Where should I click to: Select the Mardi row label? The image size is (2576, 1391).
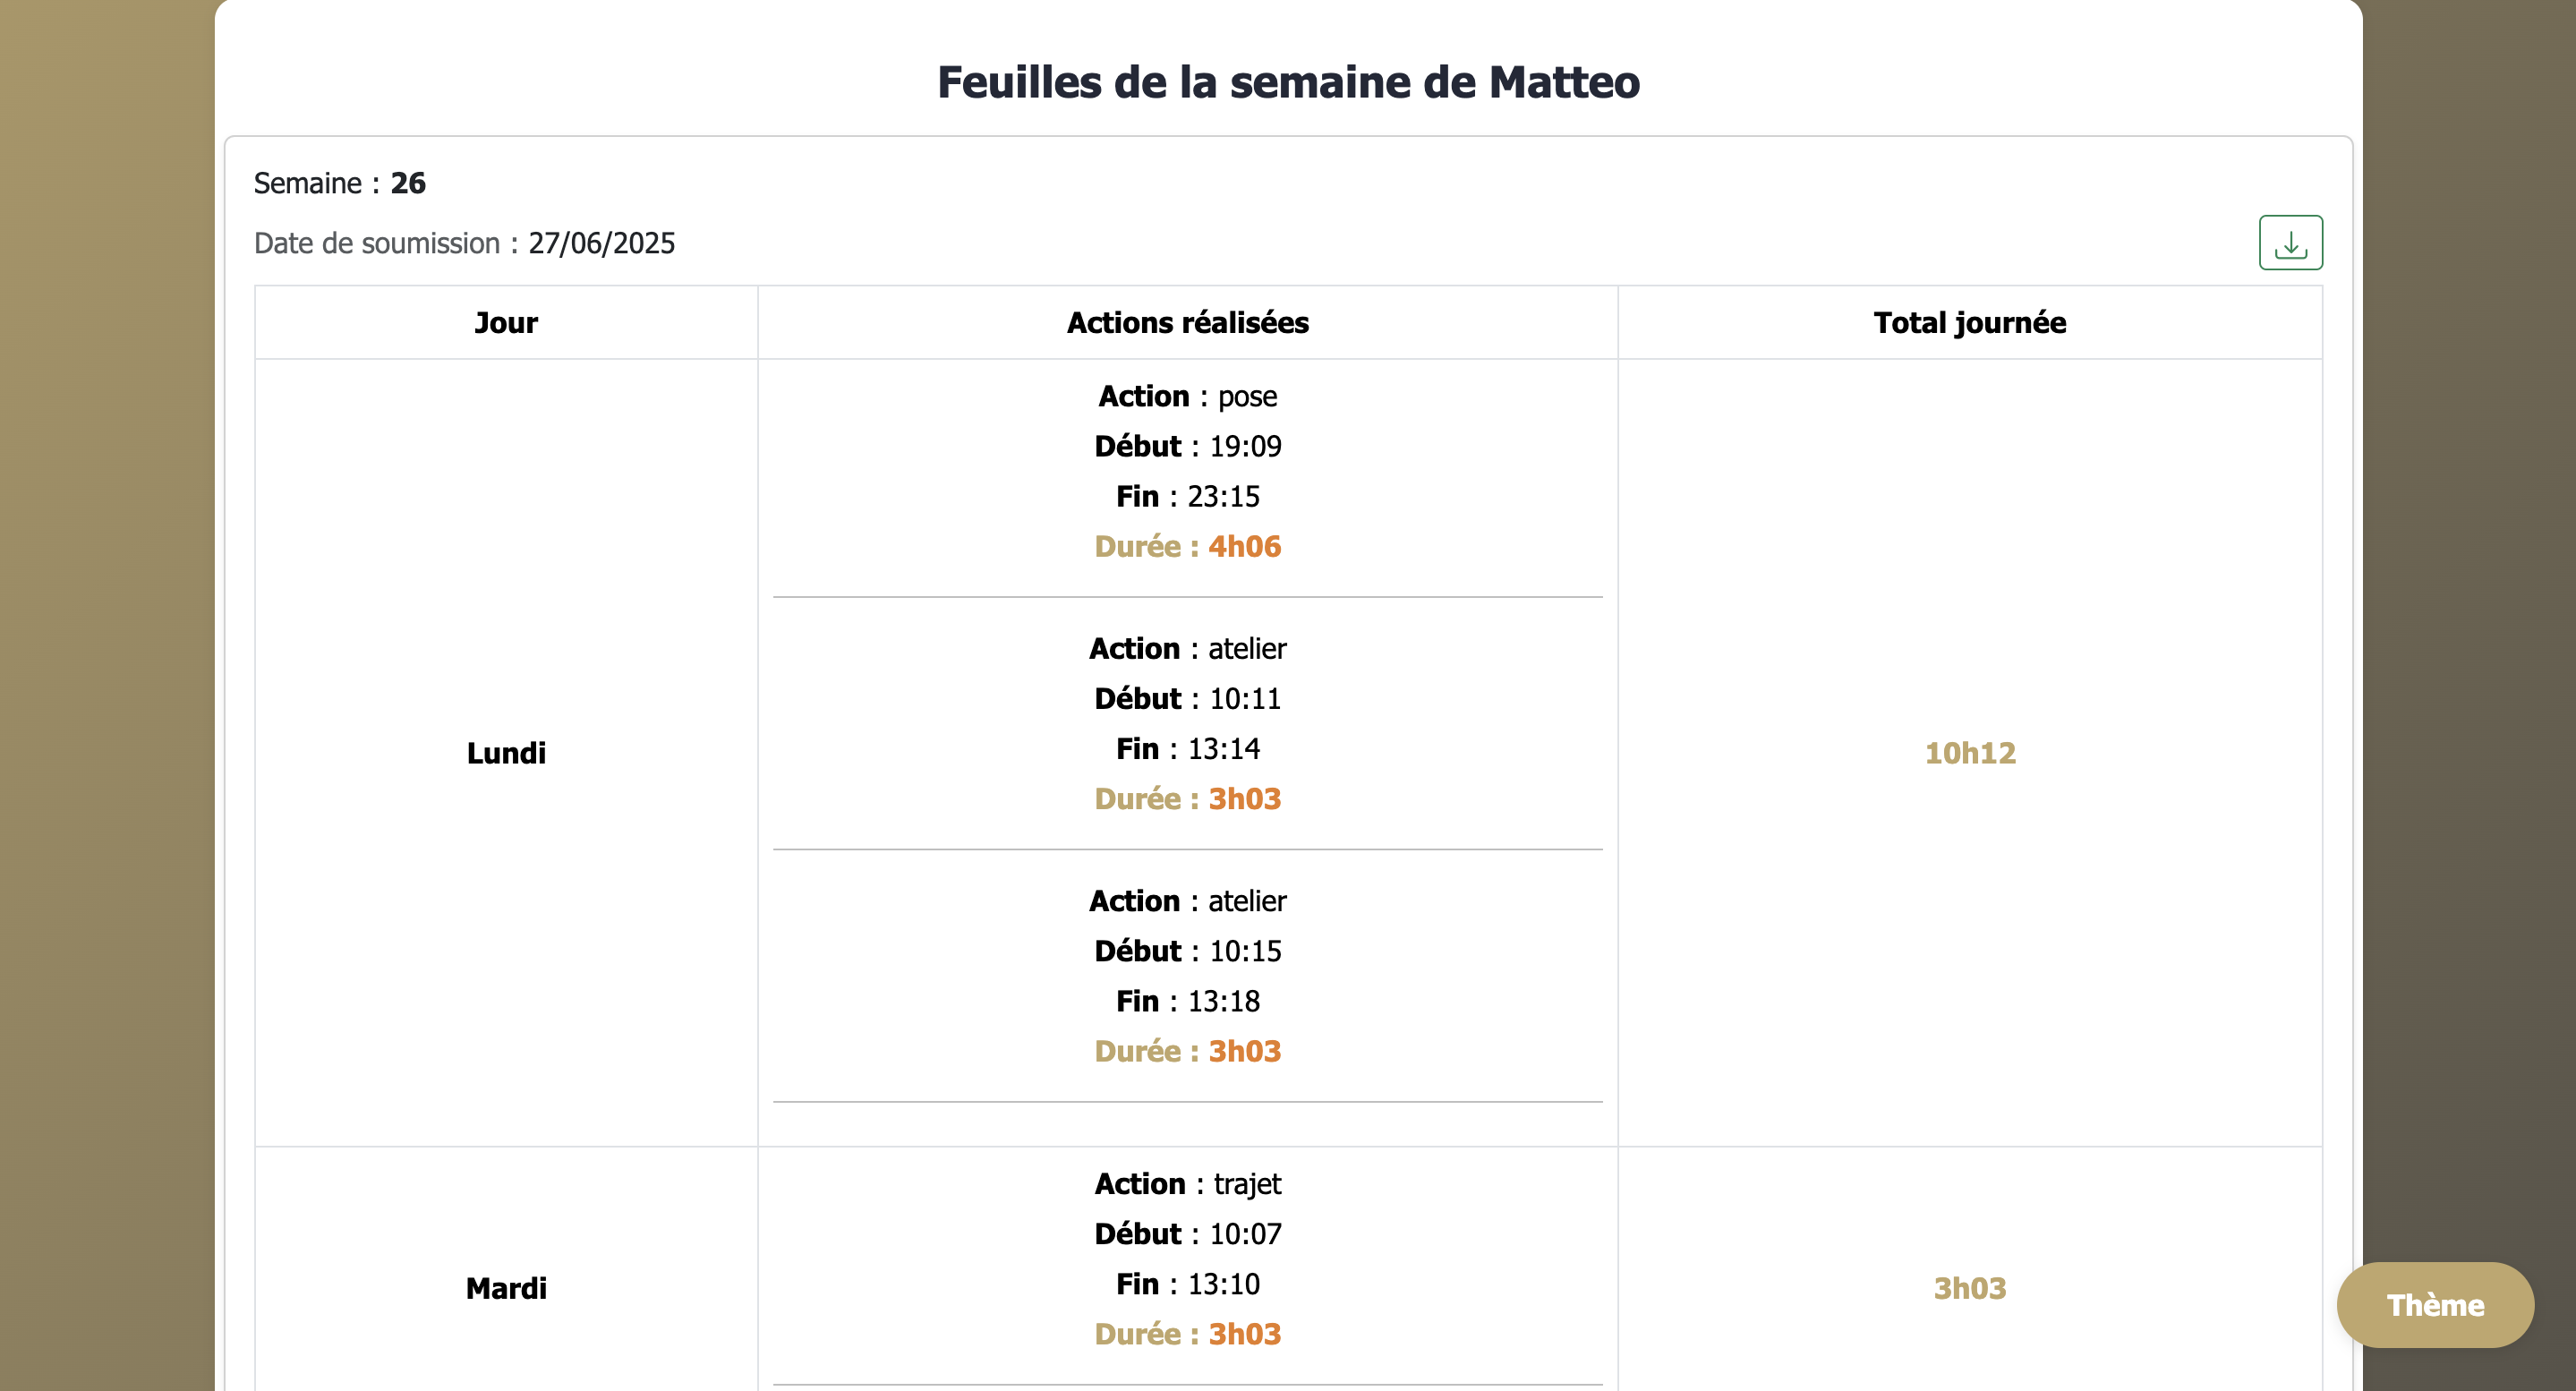point(506,1288)
